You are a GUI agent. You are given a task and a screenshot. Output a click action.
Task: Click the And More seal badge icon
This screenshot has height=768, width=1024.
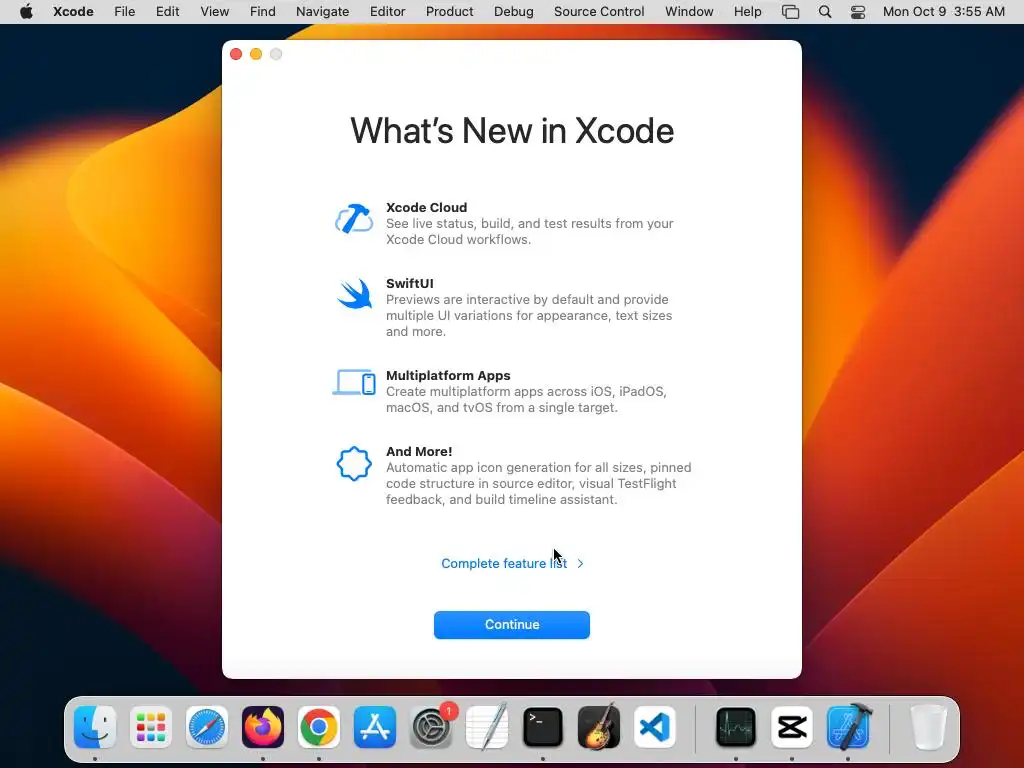(x=354, y=464)
